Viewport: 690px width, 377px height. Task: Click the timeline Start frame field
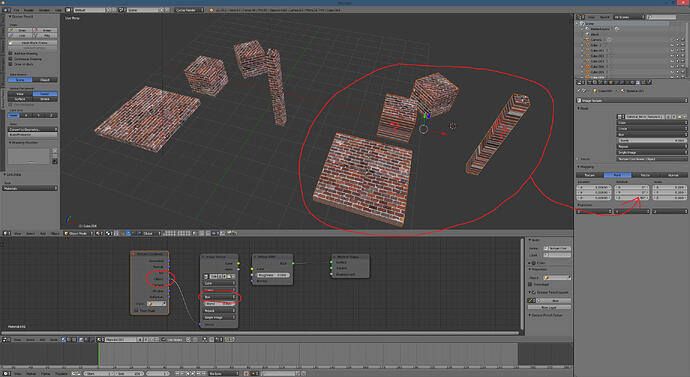pyautogui.click(x=99, y=373)
